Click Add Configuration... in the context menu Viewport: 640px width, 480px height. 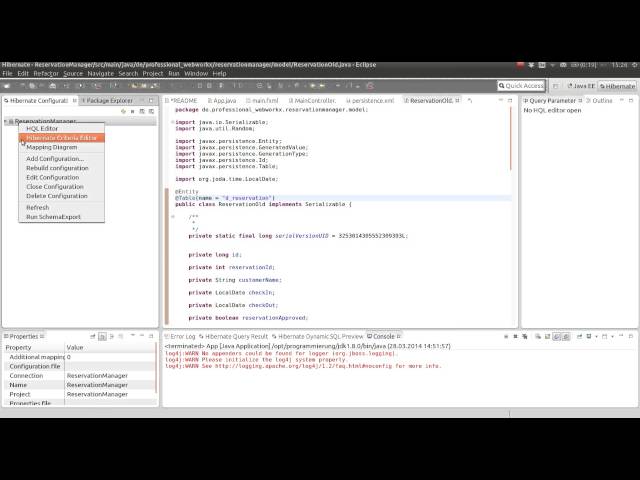55,159
